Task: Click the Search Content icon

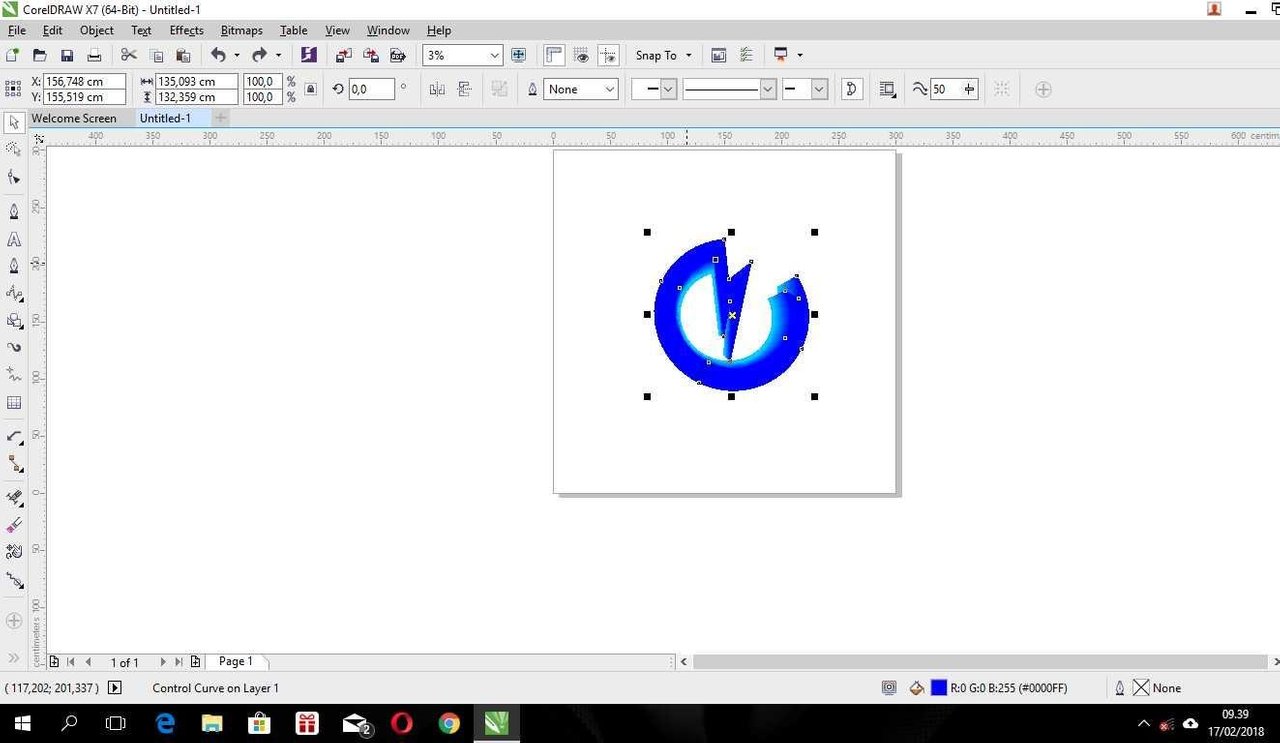Action: tap(308, 55)
